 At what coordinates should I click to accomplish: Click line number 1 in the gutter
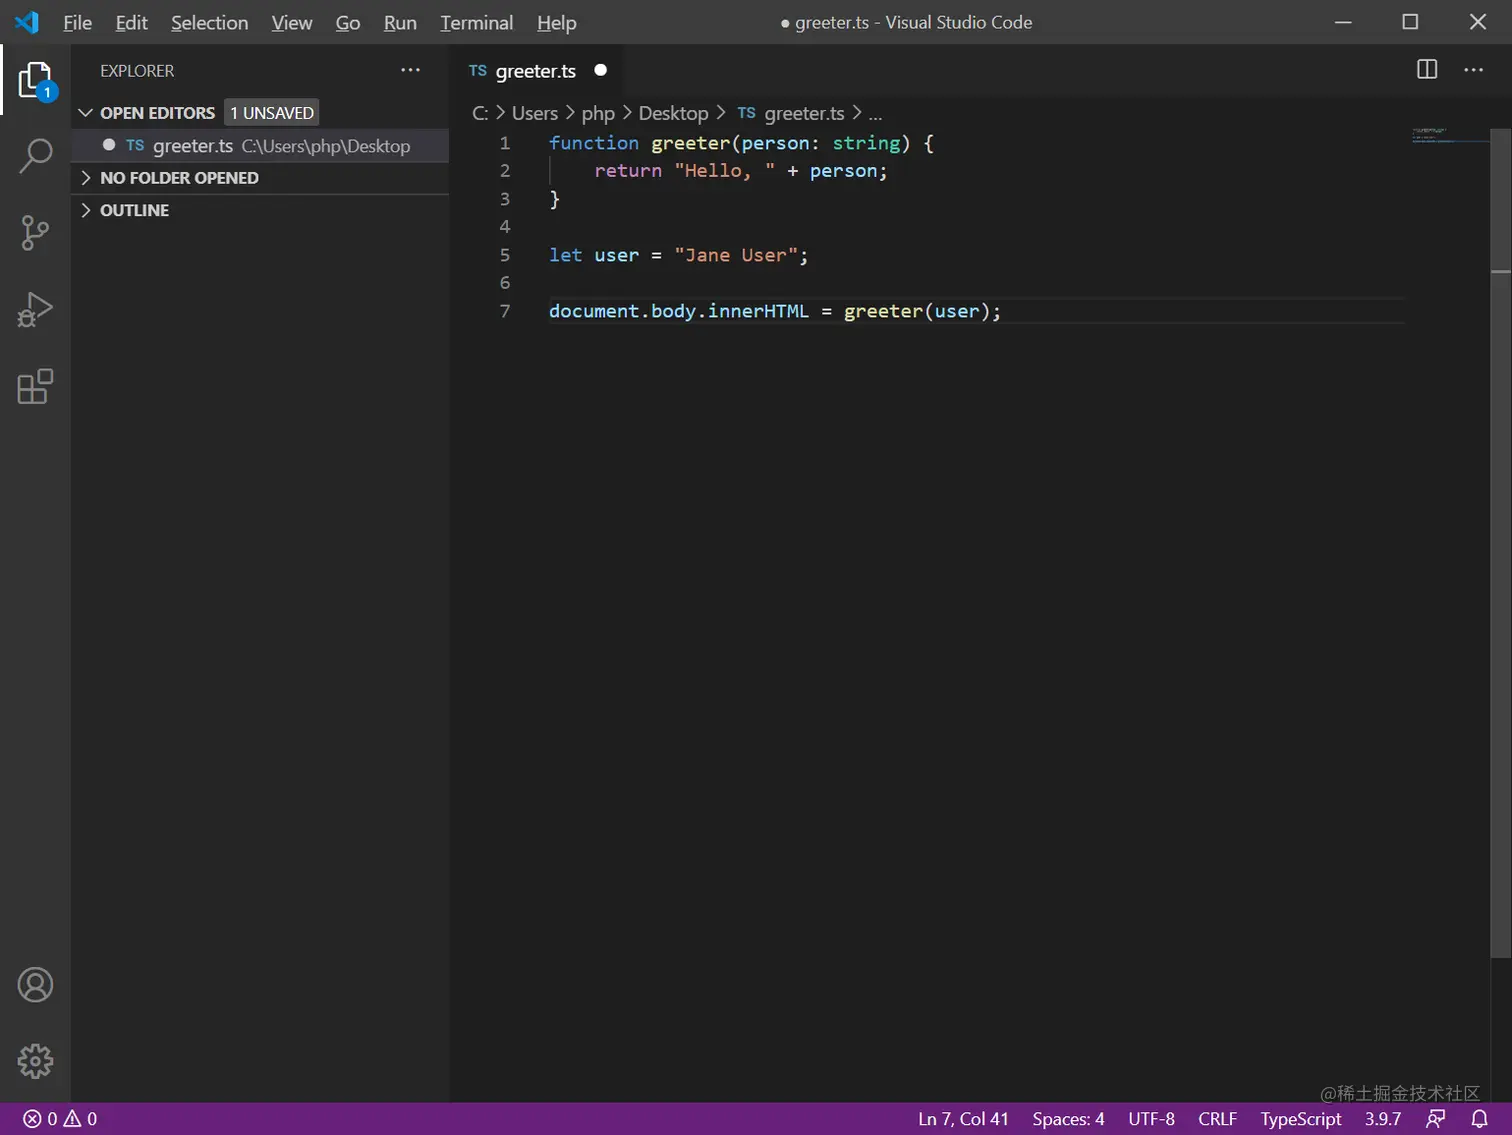pos(505,143)
